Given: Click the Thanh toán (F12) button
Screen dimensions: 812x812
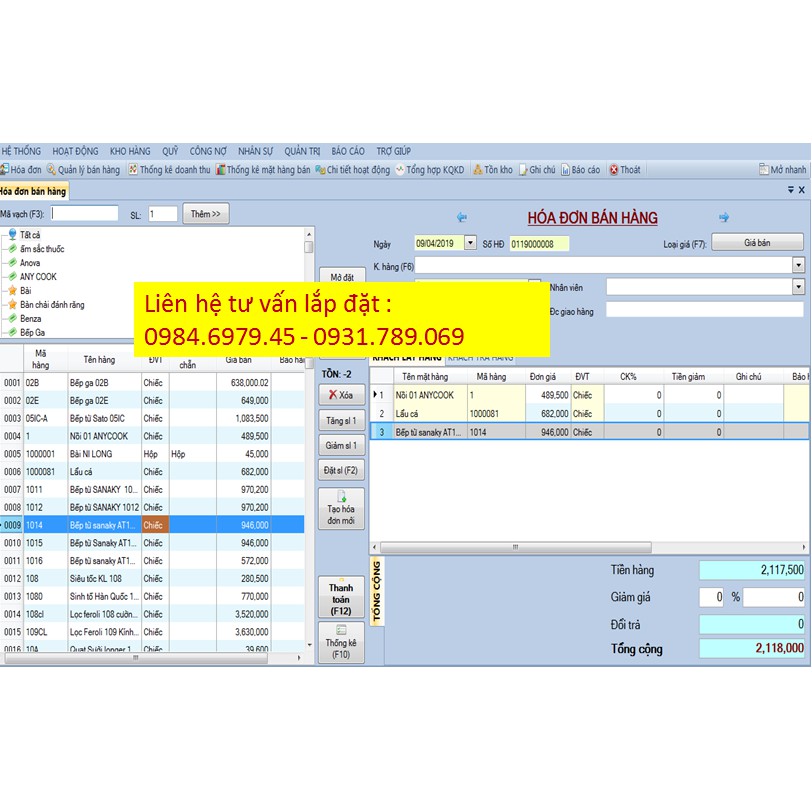Looking at the screenshot, I should (341, 599).
